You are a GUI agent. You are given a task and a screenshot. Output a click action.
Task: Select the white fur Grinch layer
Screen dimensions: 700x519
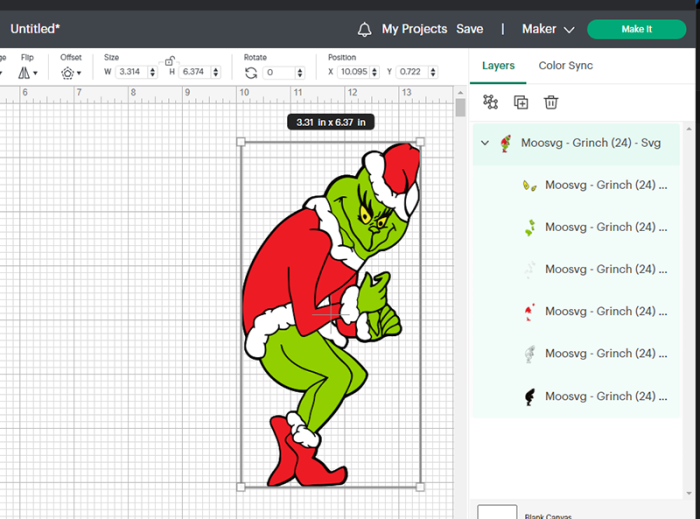576,270
